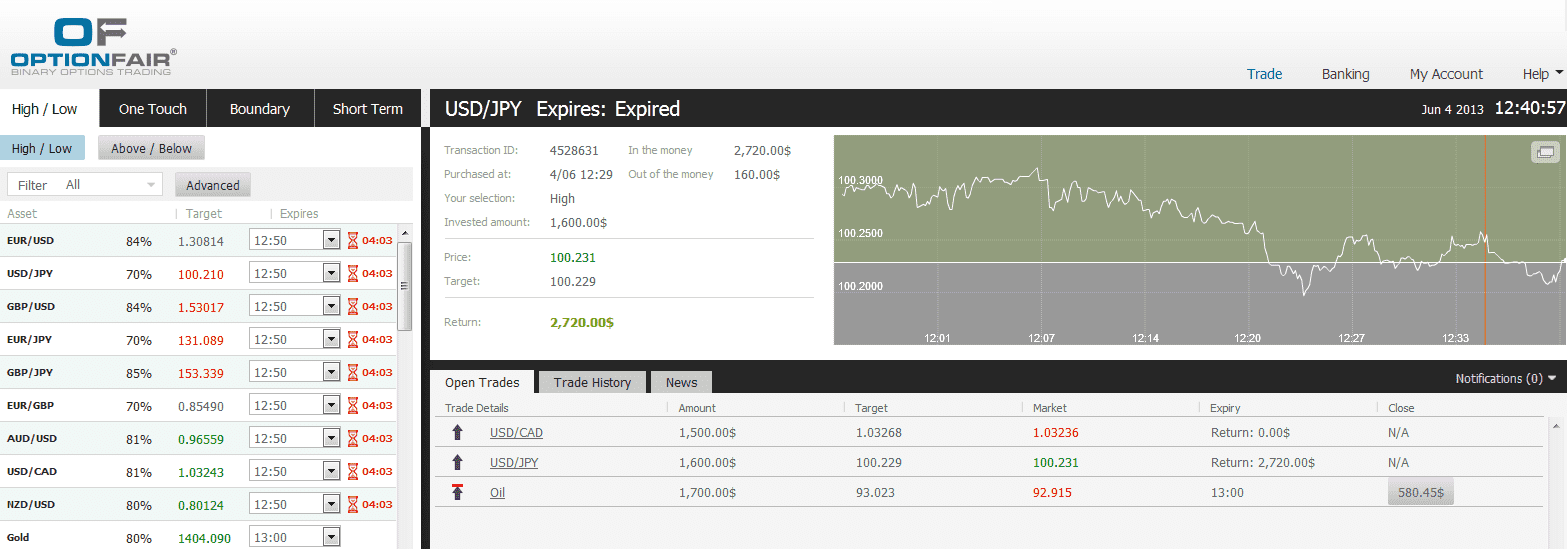The width and height of the screenshot is (1567, 549).
Task: Open the Filter All dropdown
Action: pos(84,185)
